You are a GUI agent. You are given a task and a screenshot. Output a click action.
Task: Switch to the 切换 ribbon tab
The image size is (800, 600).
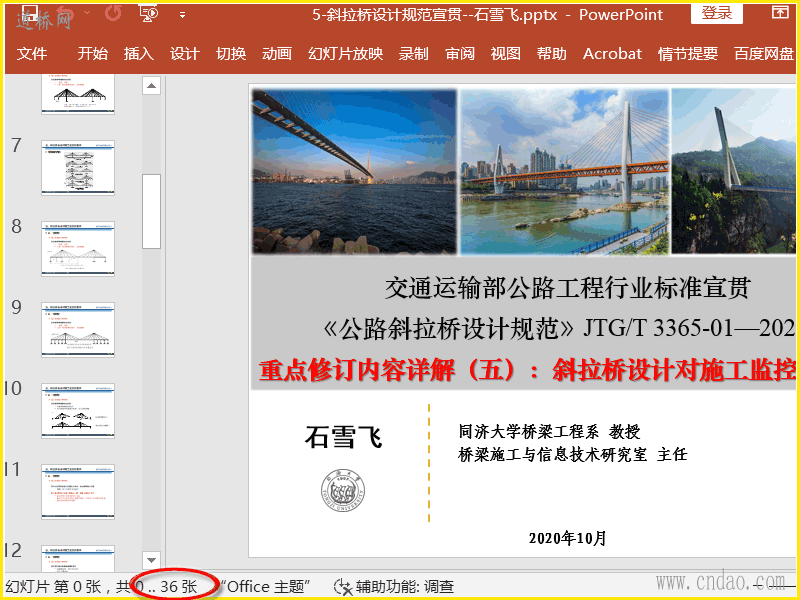231,54
